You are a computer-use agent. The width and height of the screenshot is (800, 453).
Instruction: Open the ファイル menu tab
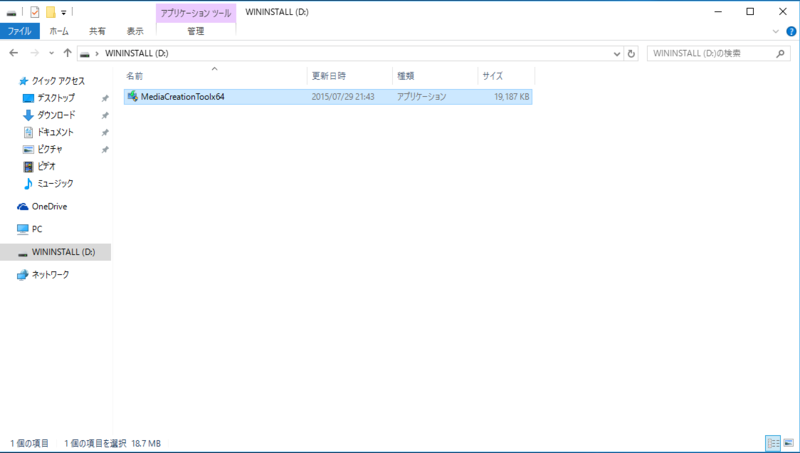click(x=19, y=31)
